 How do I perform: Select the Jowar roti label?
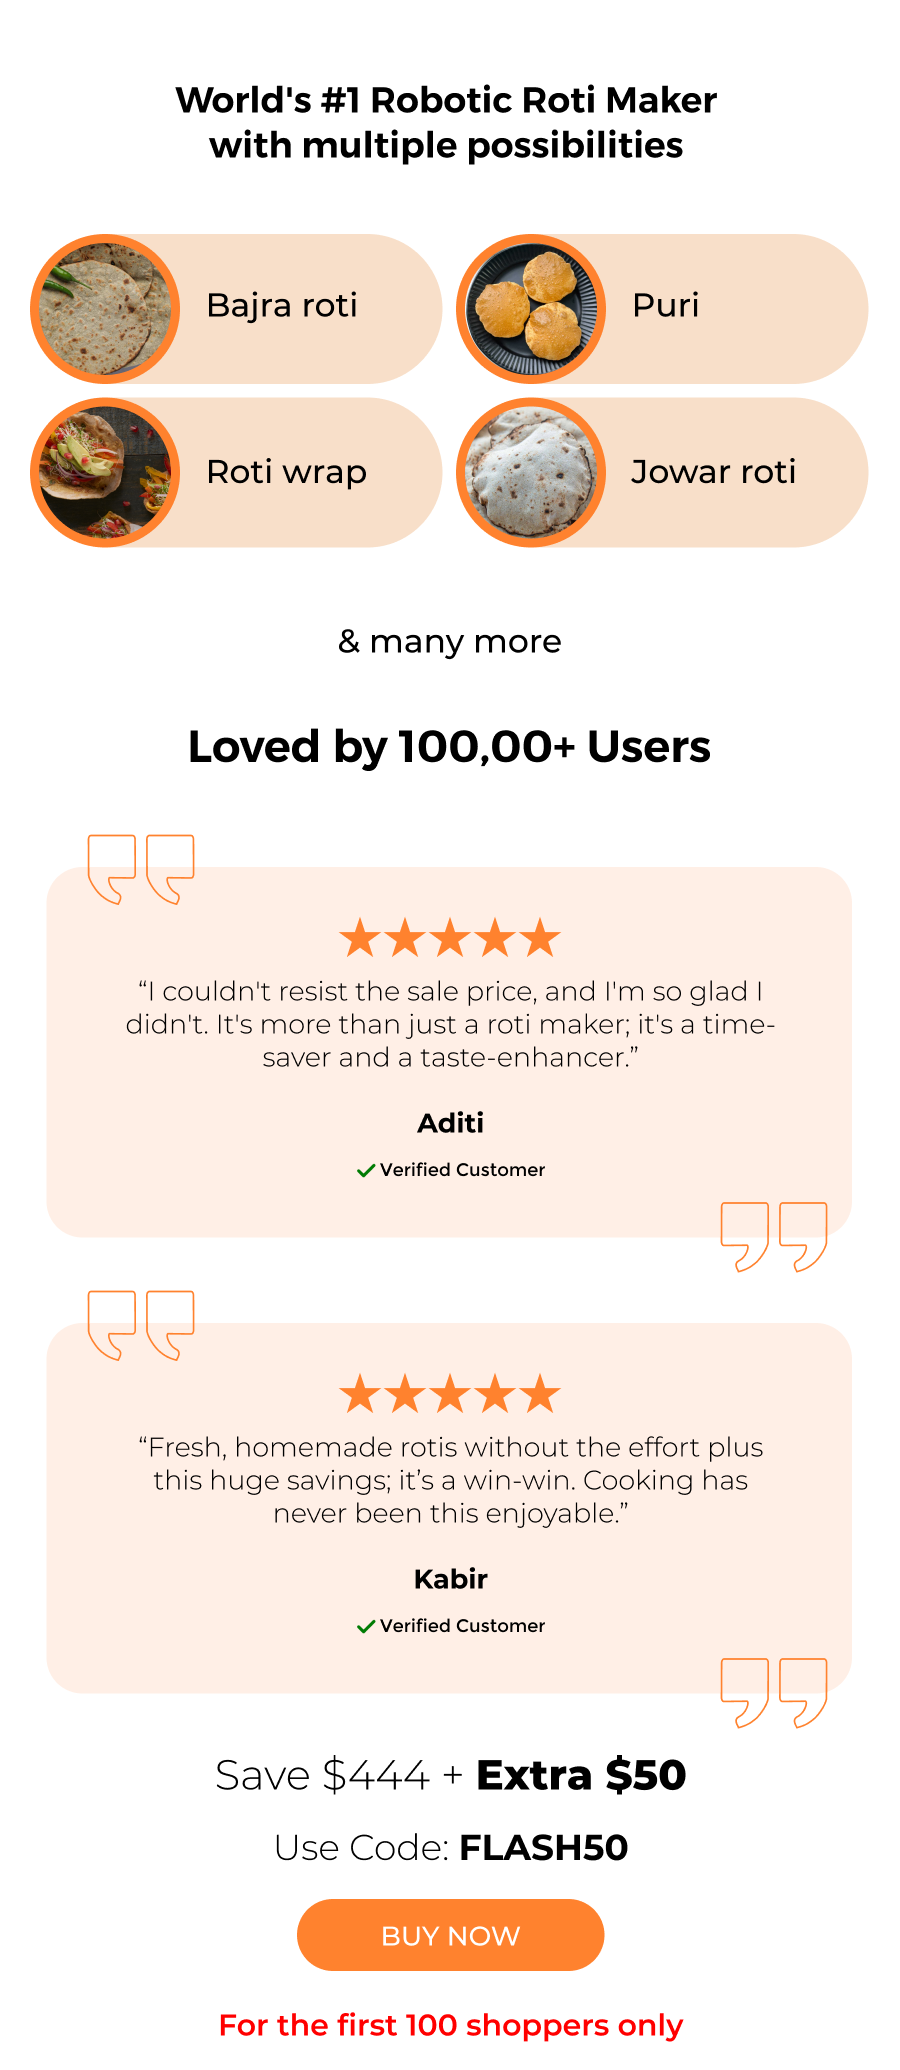(x=713, y=472)
